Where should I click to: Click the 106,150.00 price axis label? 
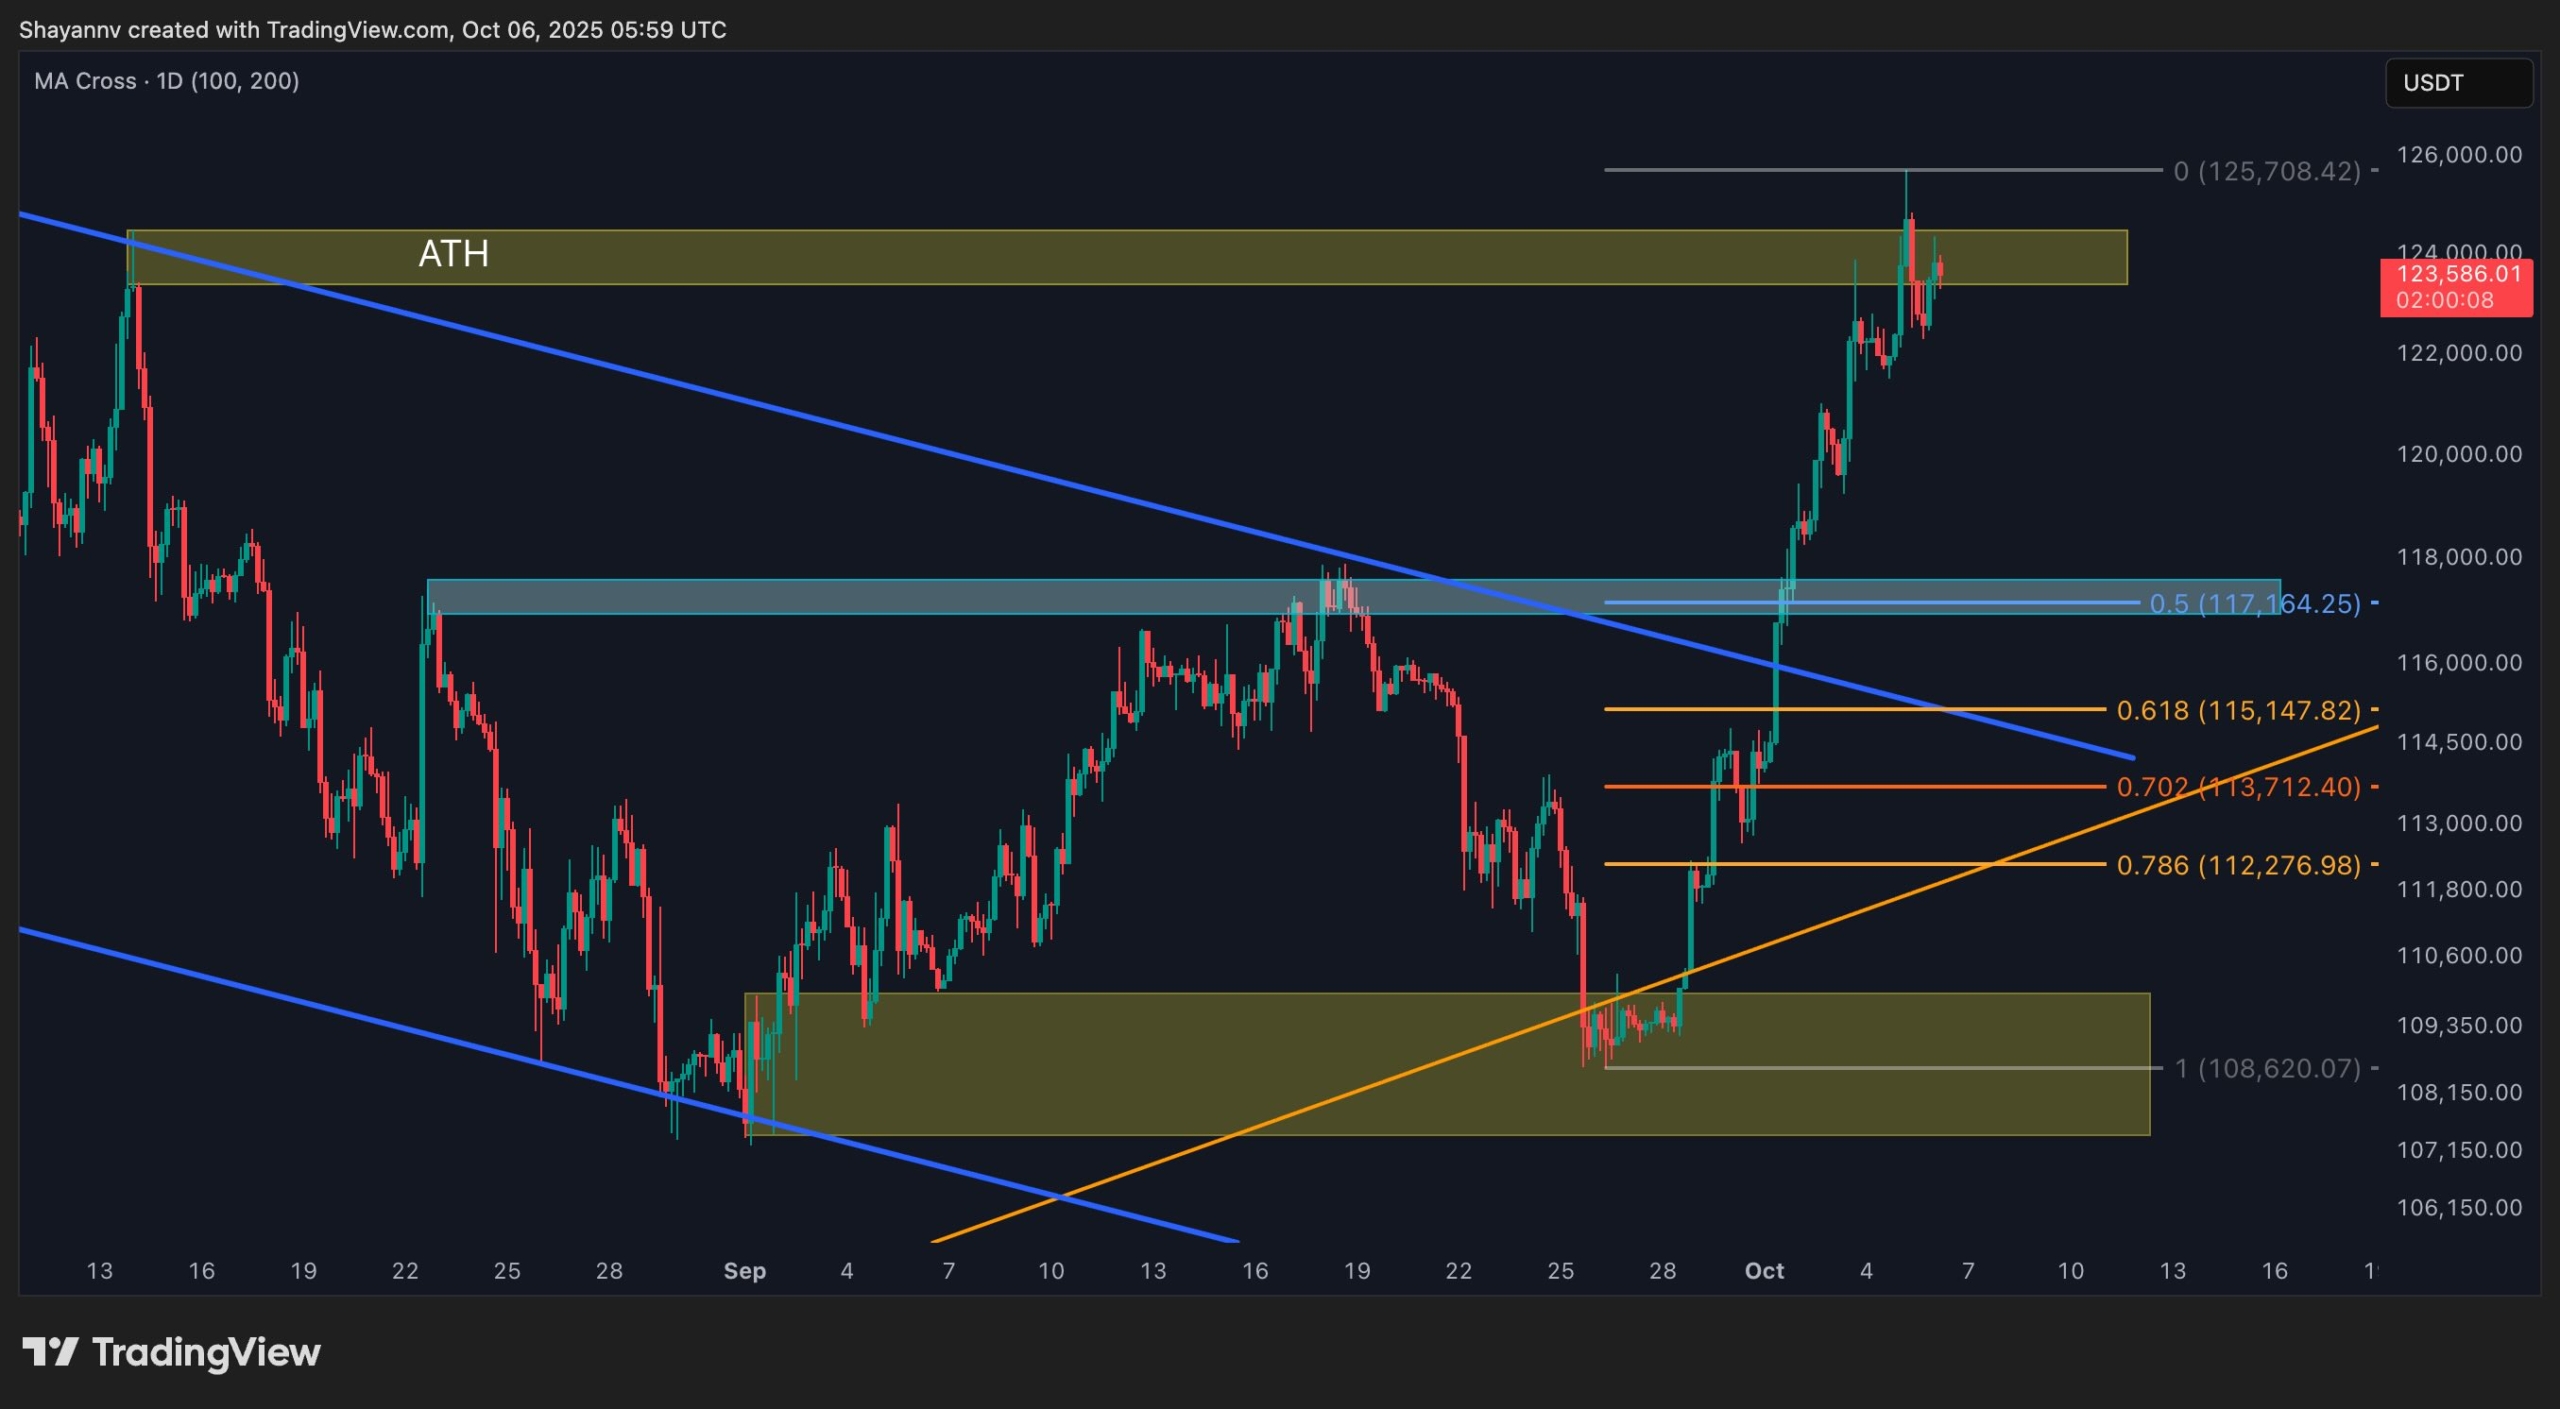click(x=2459, y=1208)
